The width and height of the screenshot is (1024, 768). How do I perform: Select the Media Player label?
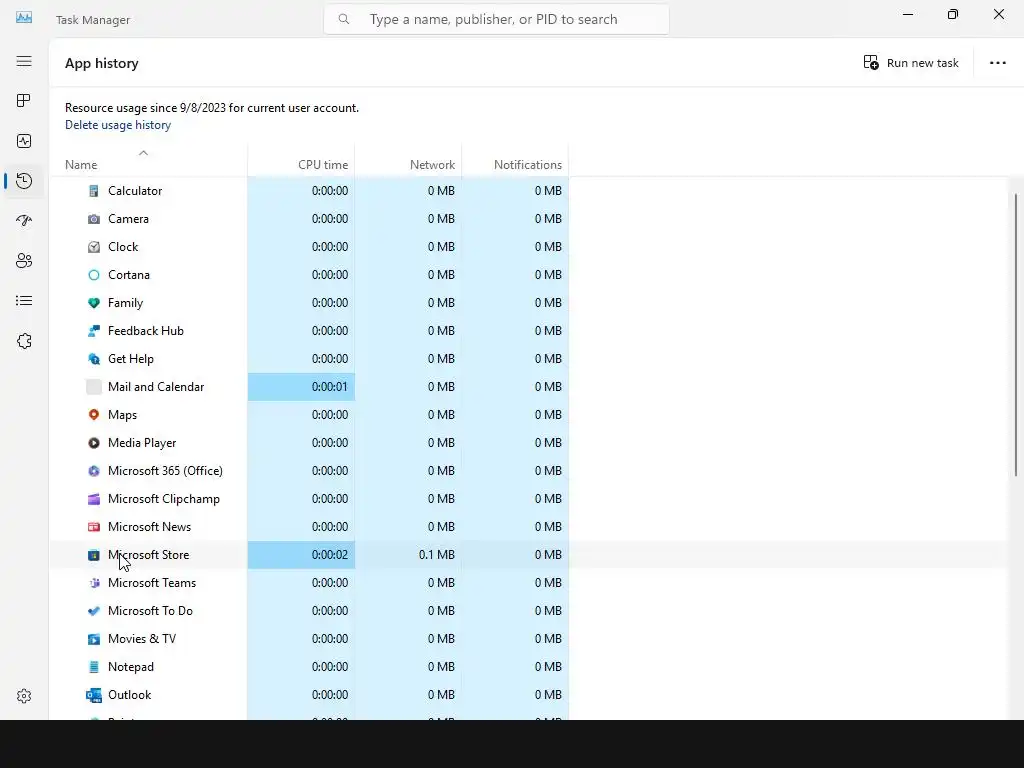point(142,443)
